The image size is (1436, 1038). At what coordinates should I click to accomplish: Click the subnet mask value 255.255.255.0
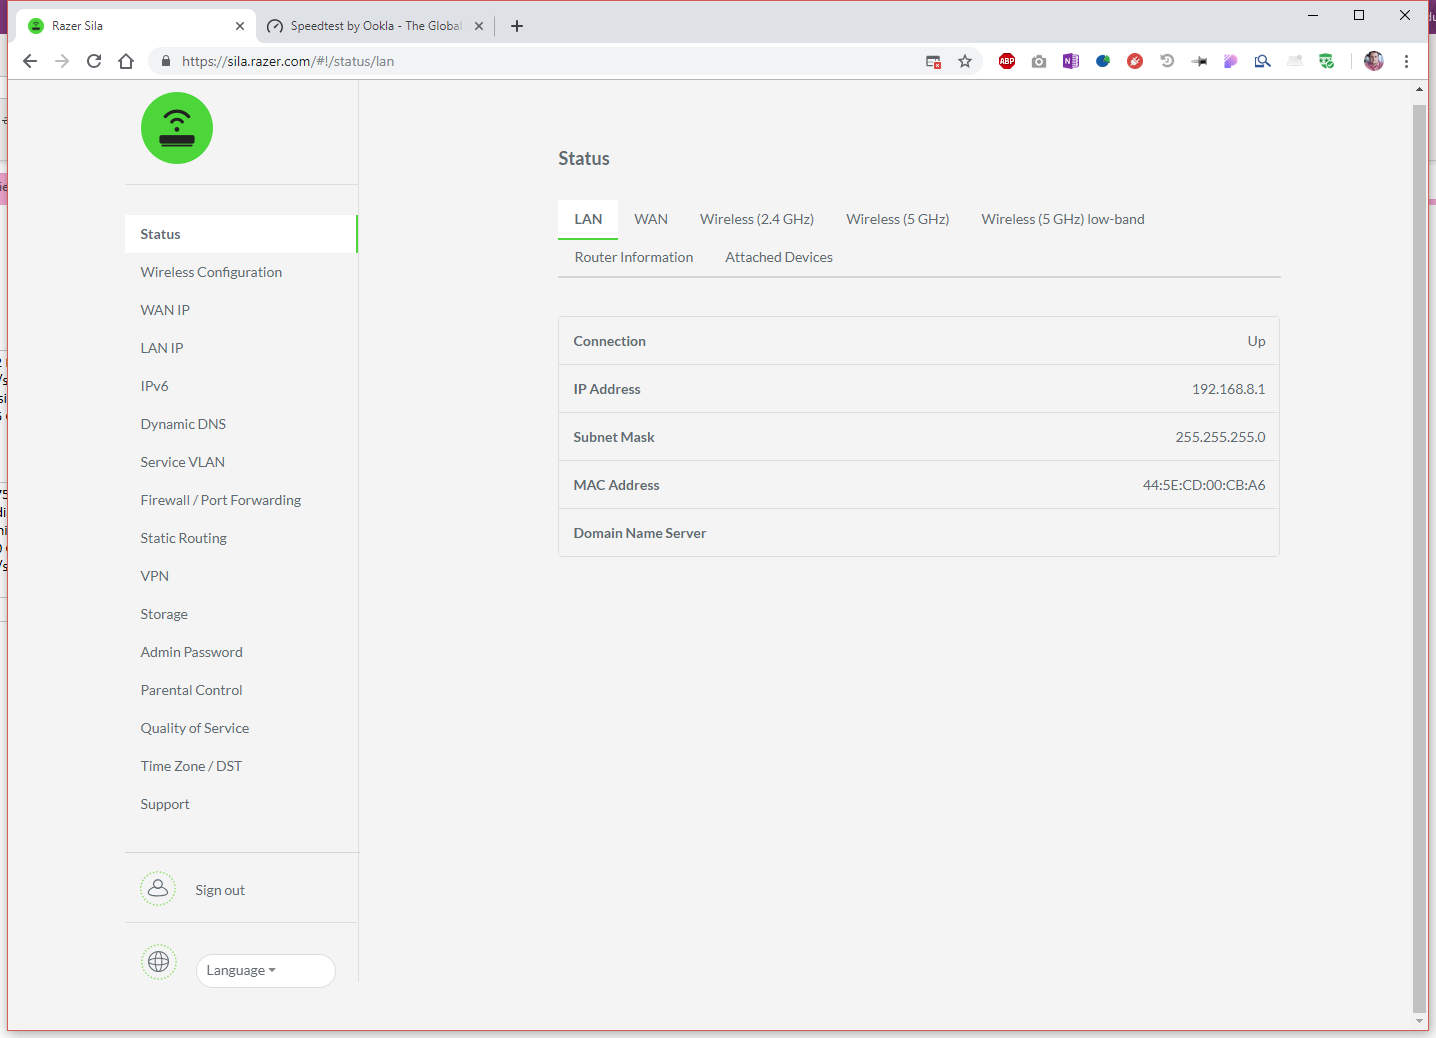tap(1220, 437)
